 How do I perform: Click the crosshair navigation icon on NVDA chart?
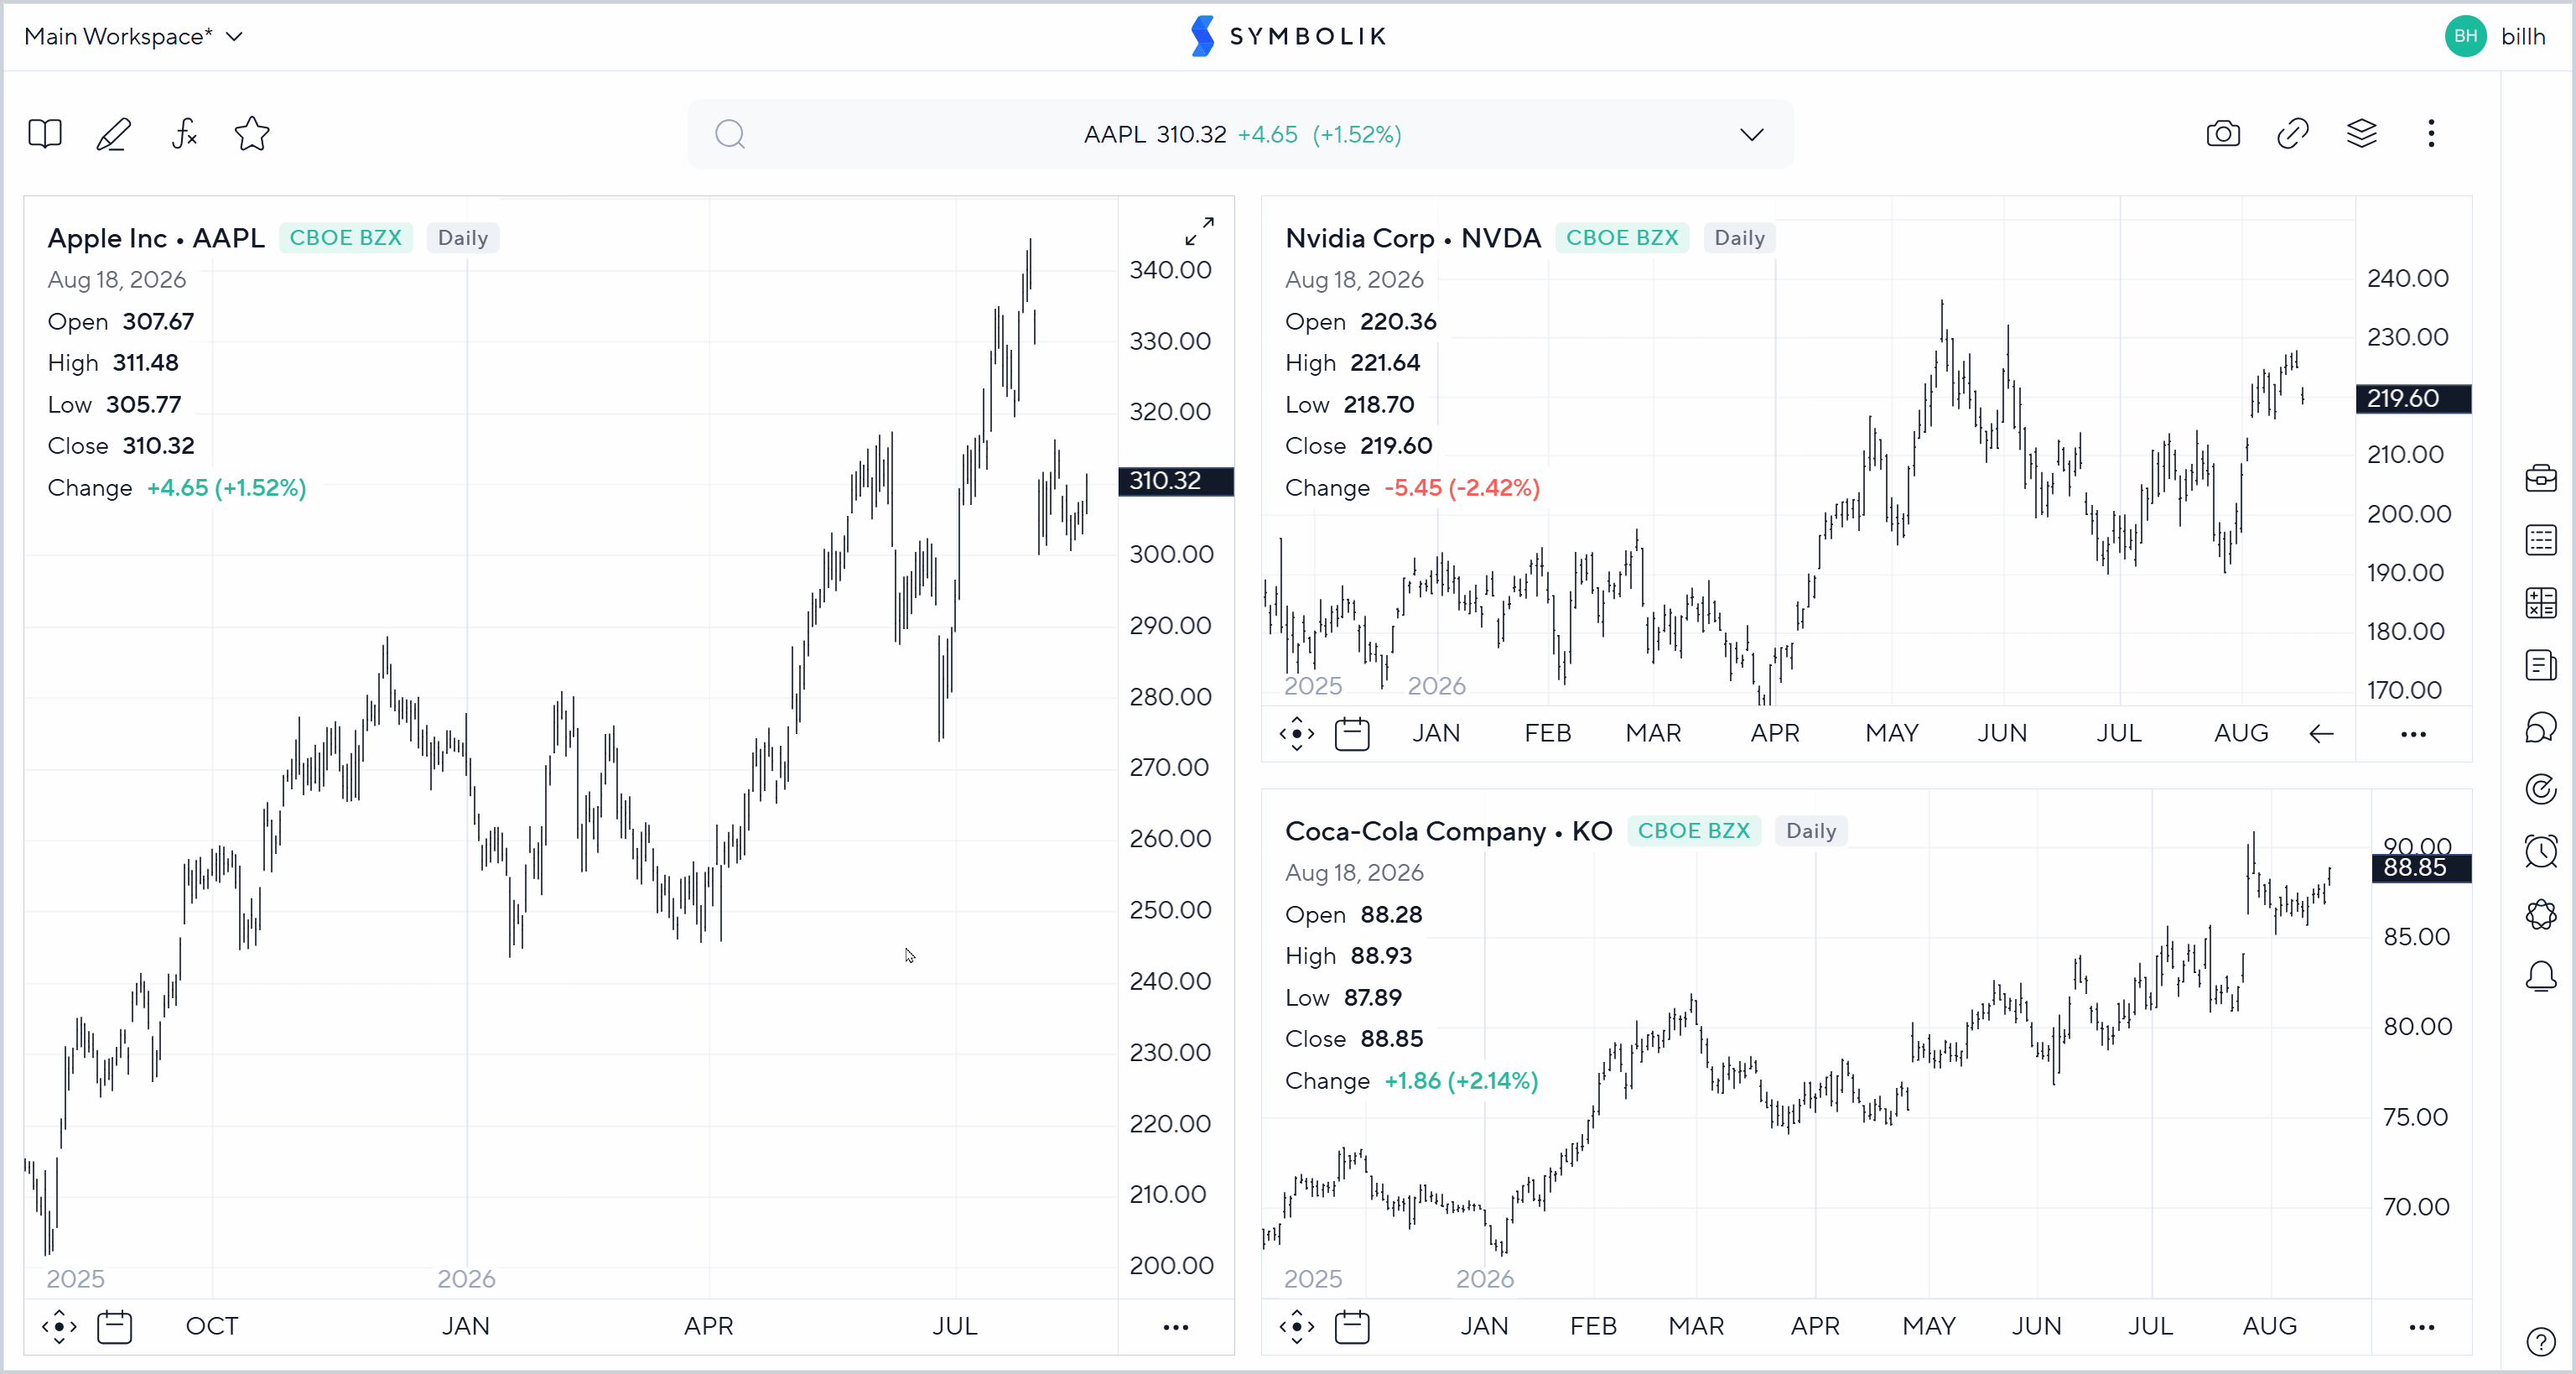click(1297, 734)
